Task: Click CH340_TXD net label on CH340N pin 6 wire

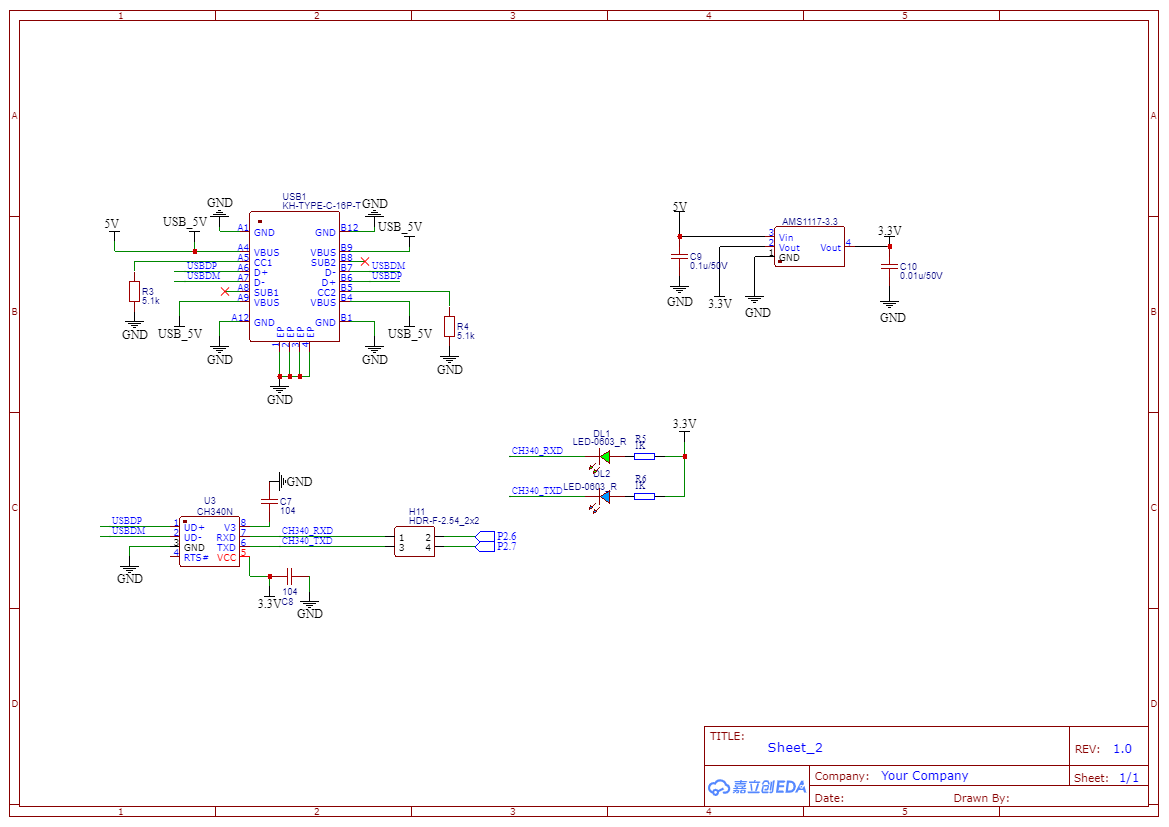Action: (307, 541)
